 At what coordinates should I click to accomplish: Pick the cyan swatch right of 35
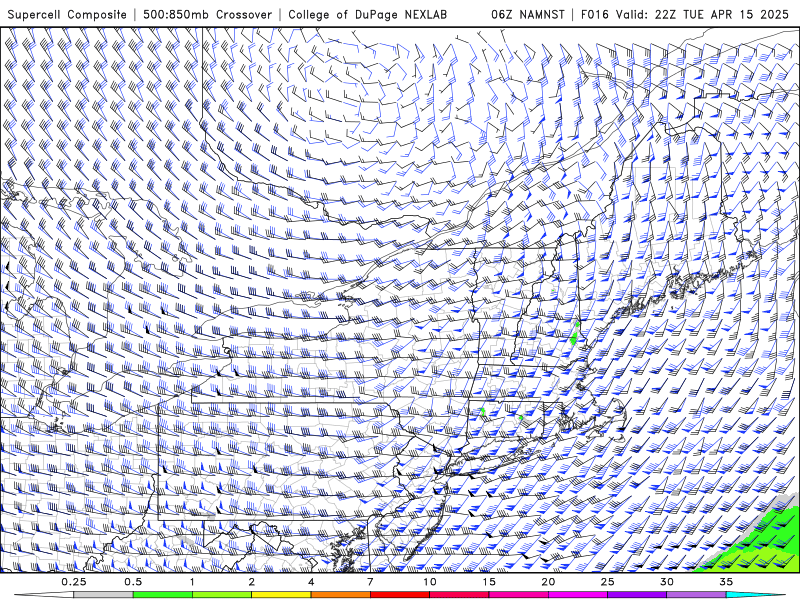click(x=755, y=595)
